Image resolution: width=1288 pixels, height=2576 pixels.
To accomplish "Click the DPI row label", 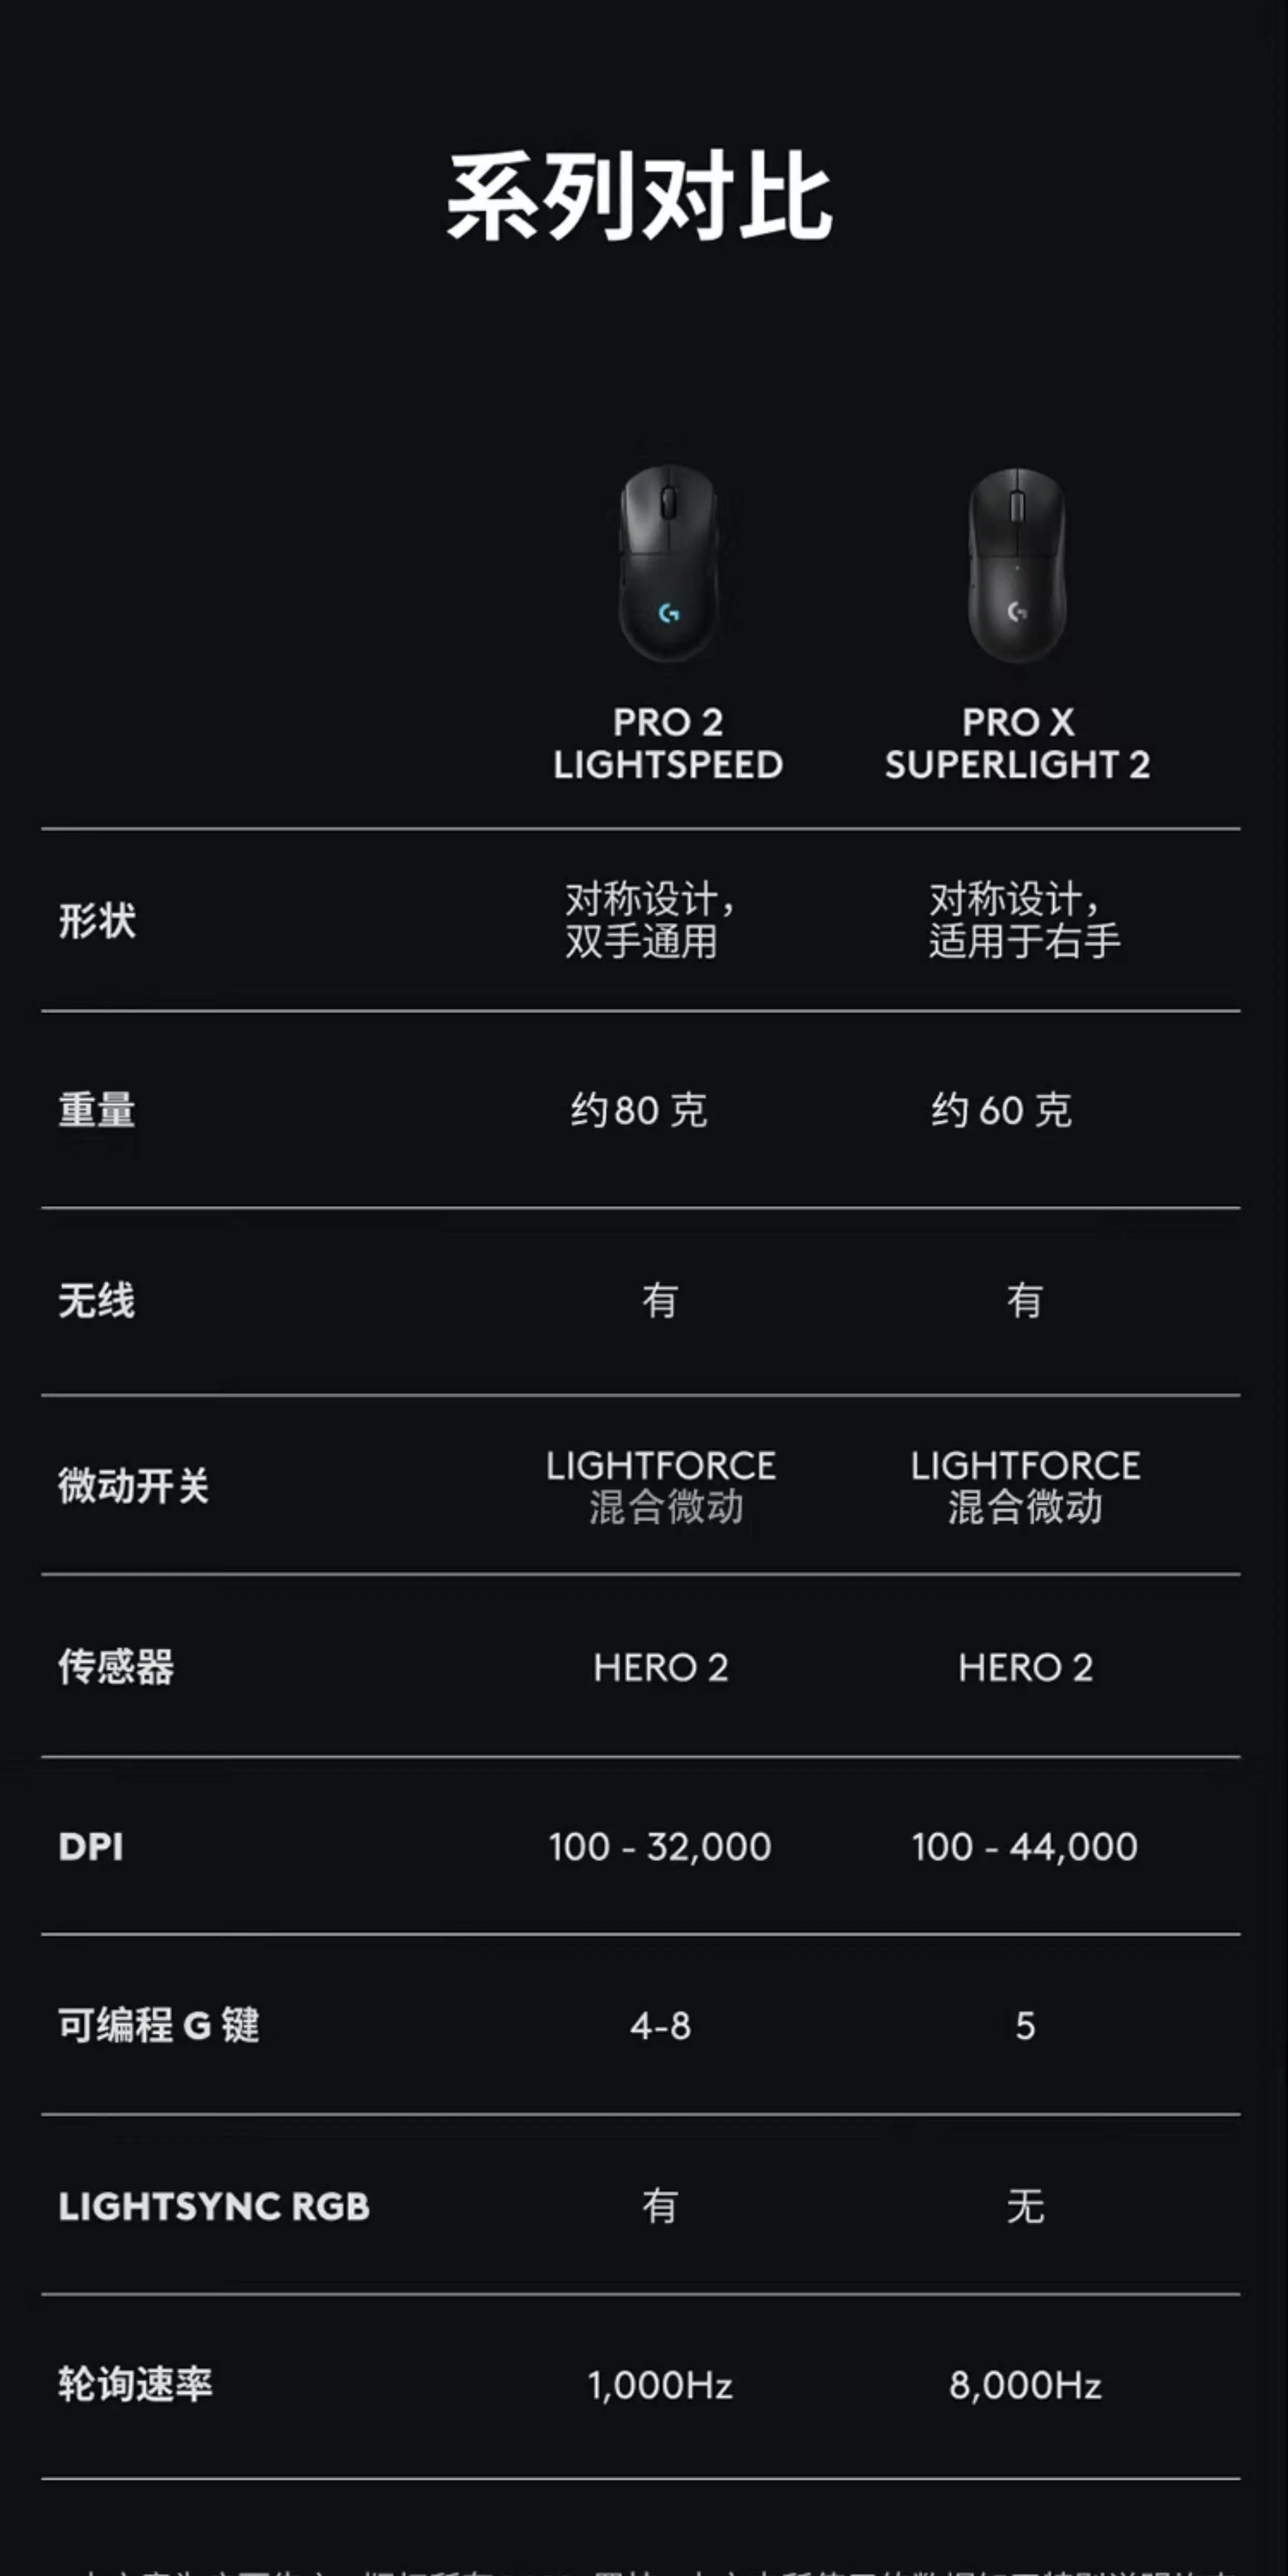I will tap(91, 1846).
